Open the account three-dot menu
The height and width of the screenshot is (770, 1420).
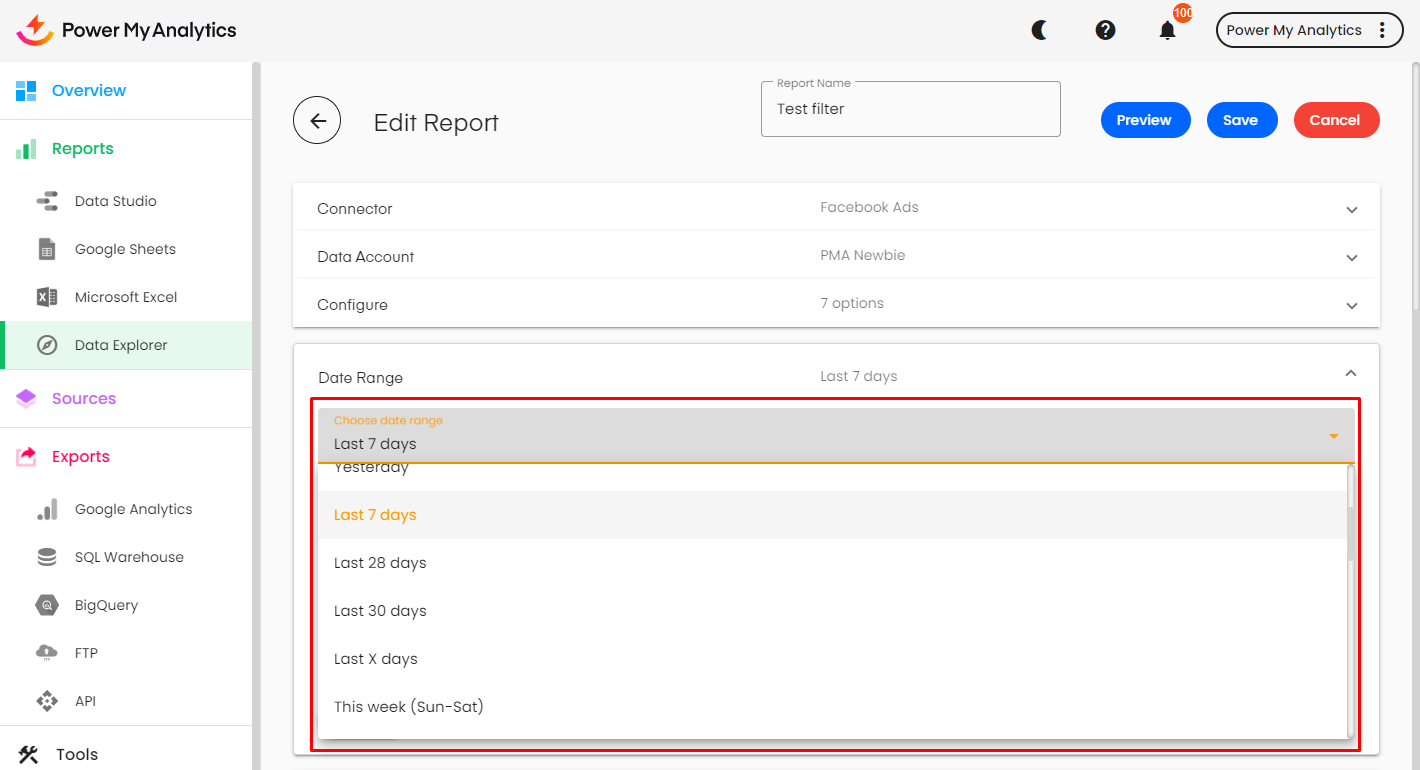pyautogui.click(x=1383, y=30)
